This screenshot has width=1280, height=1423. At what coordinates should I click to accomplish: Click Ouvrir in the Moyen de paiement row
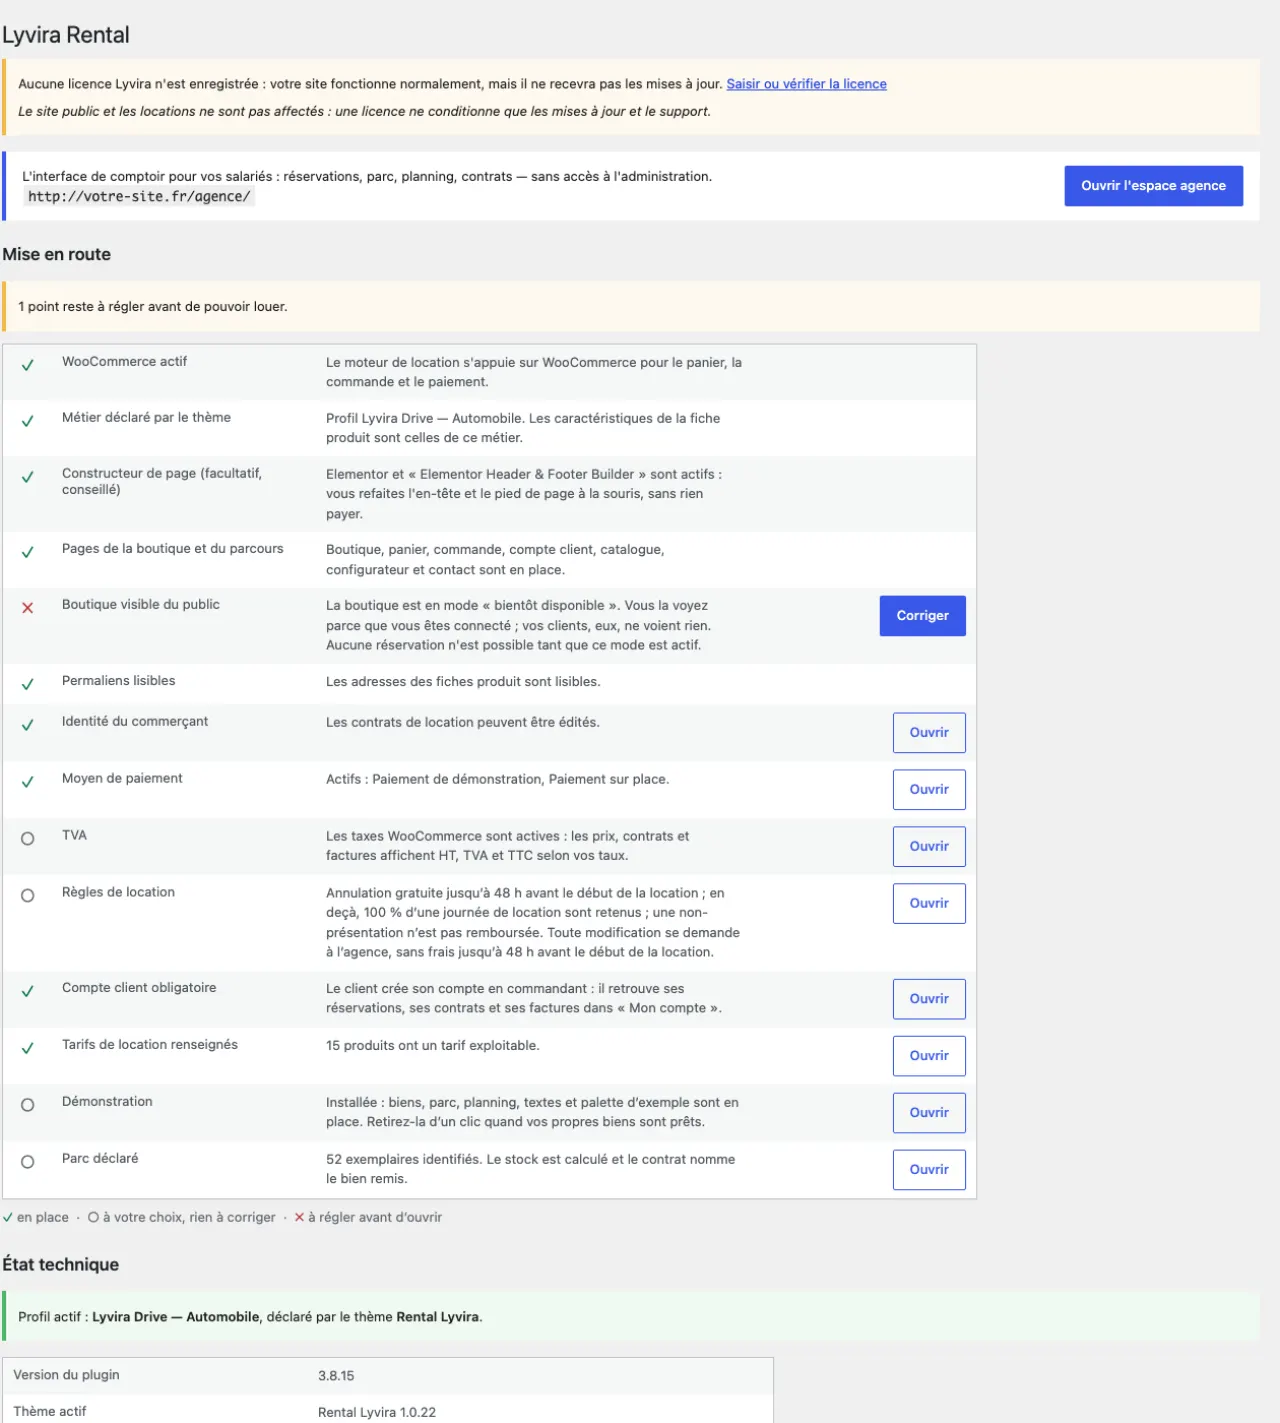pyautogui.click(x=929, y=790)
